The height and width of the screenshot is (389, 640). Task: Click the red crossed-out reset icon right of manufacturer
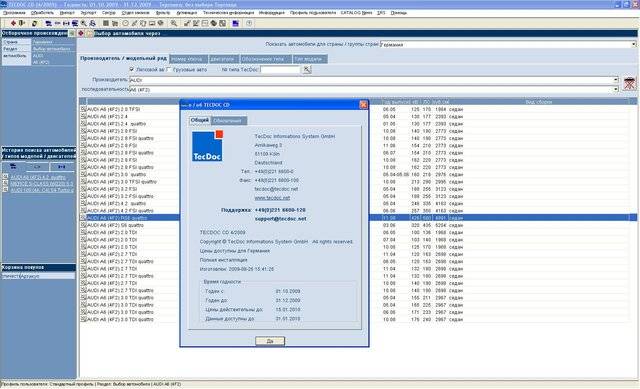click(629, 83)
